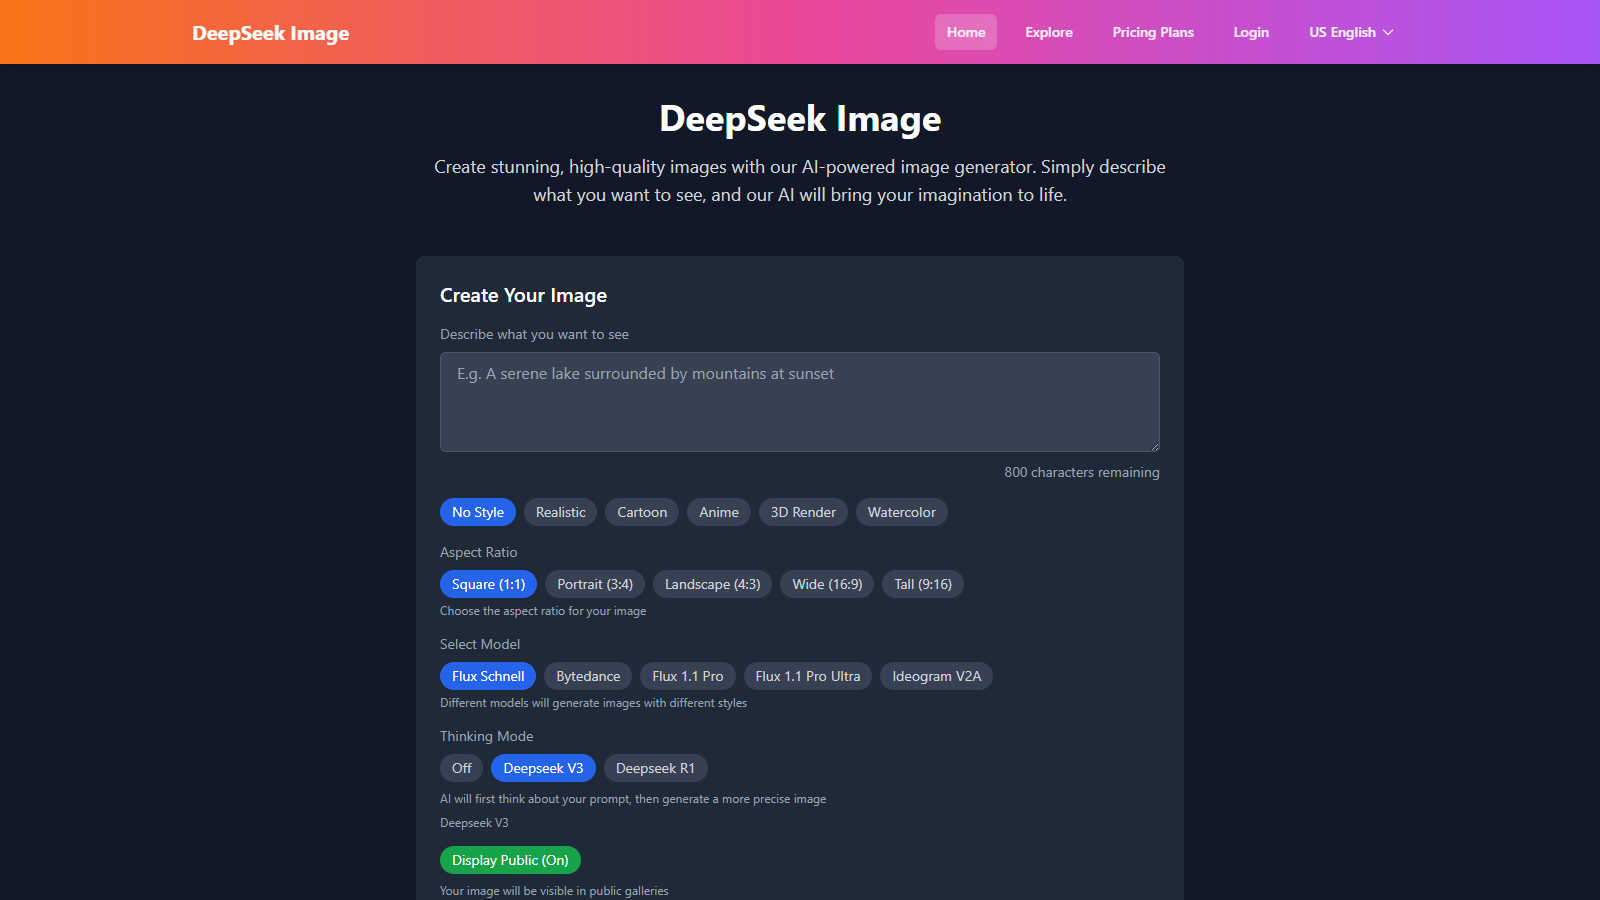Open the US English language dropdown
The height and width of the screenshot is (900, 1600).
click(x=1351, y=32)
